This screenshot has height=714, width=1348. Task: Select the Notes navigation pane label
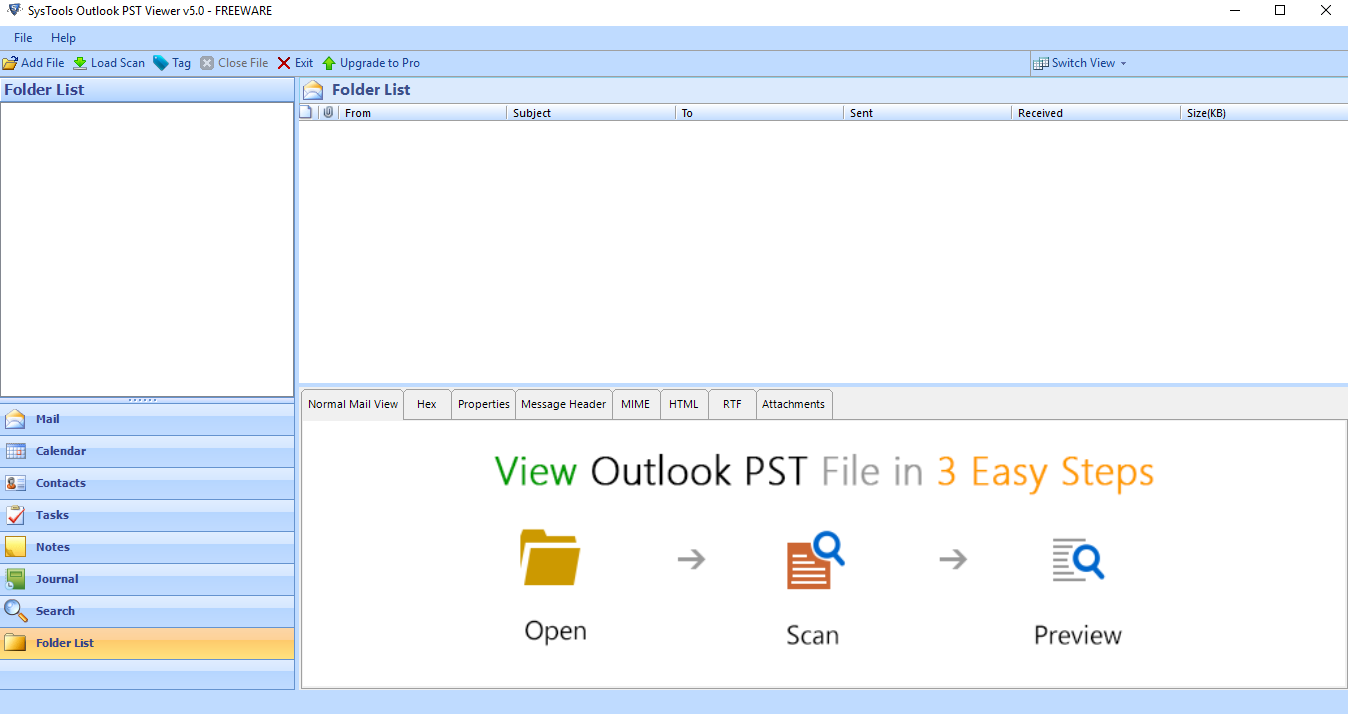point(53,547)
